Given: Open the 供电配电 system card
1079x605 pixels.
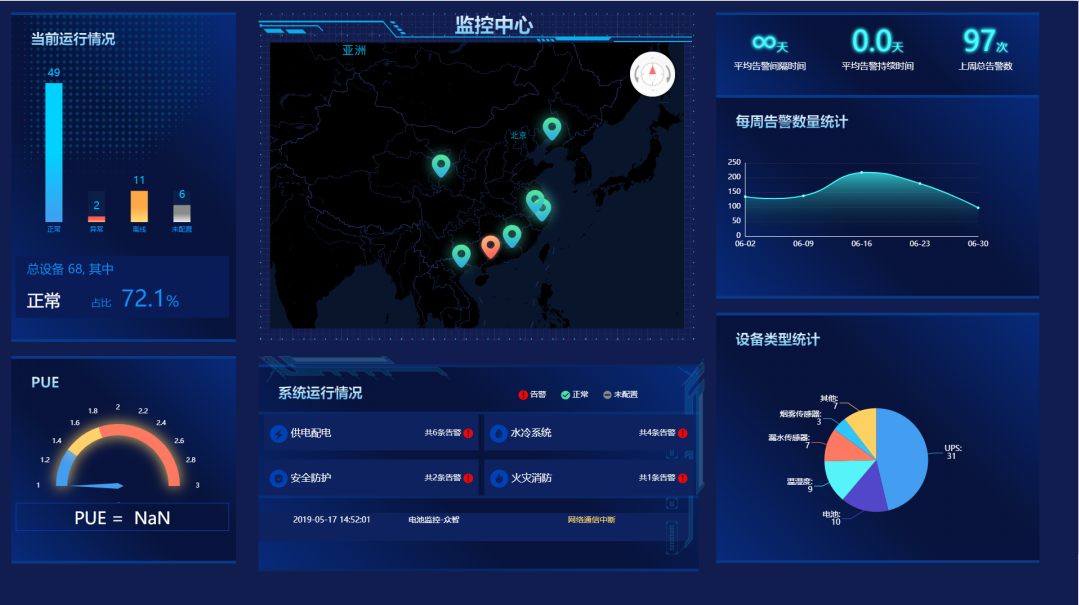Looking at the screenshot, I should click(371, 433).
